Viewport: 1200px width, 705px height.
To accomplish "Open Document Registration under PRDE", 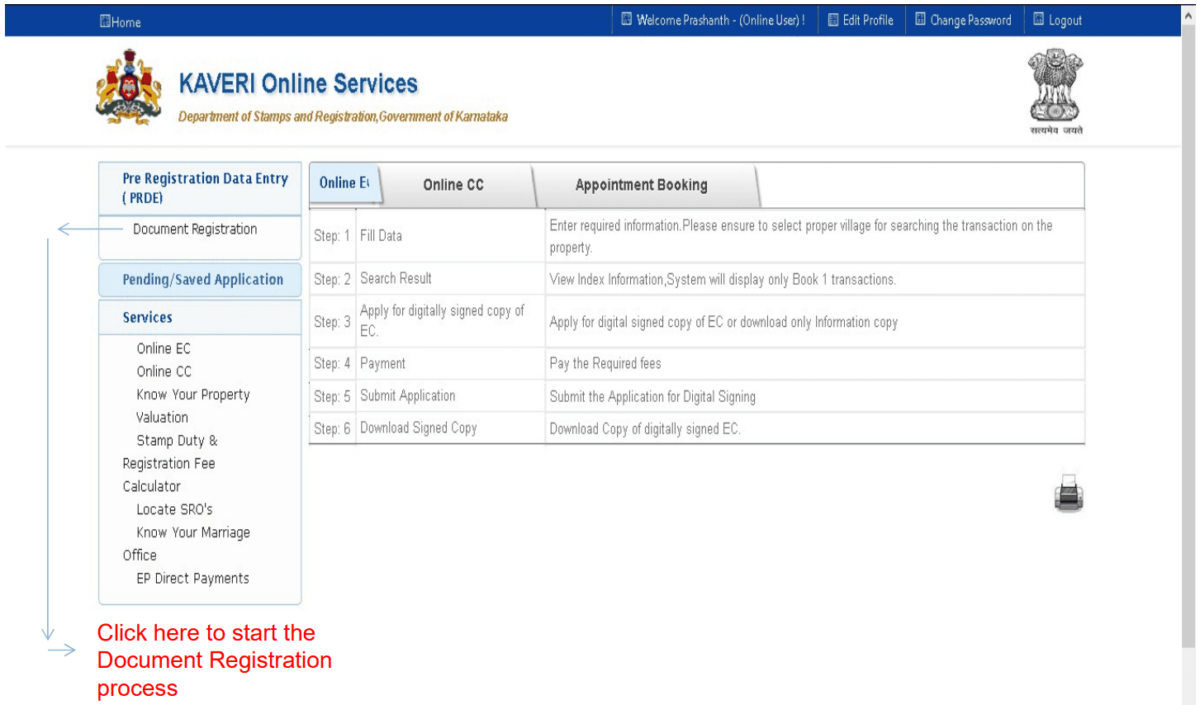I will pos(193,229).
